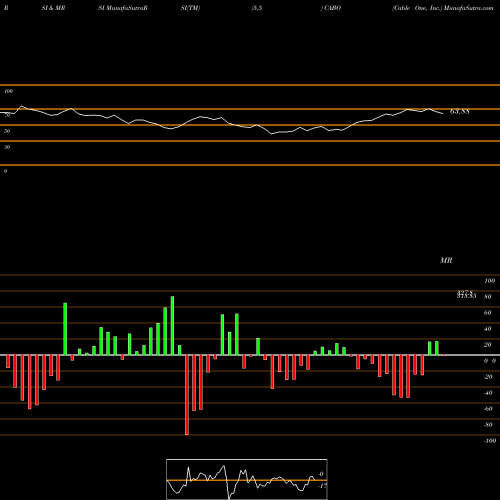Viewport: 500px width, 500px height.
Task: Click the 30 level label on RSI axis
Action: click(x=7, y=147)
